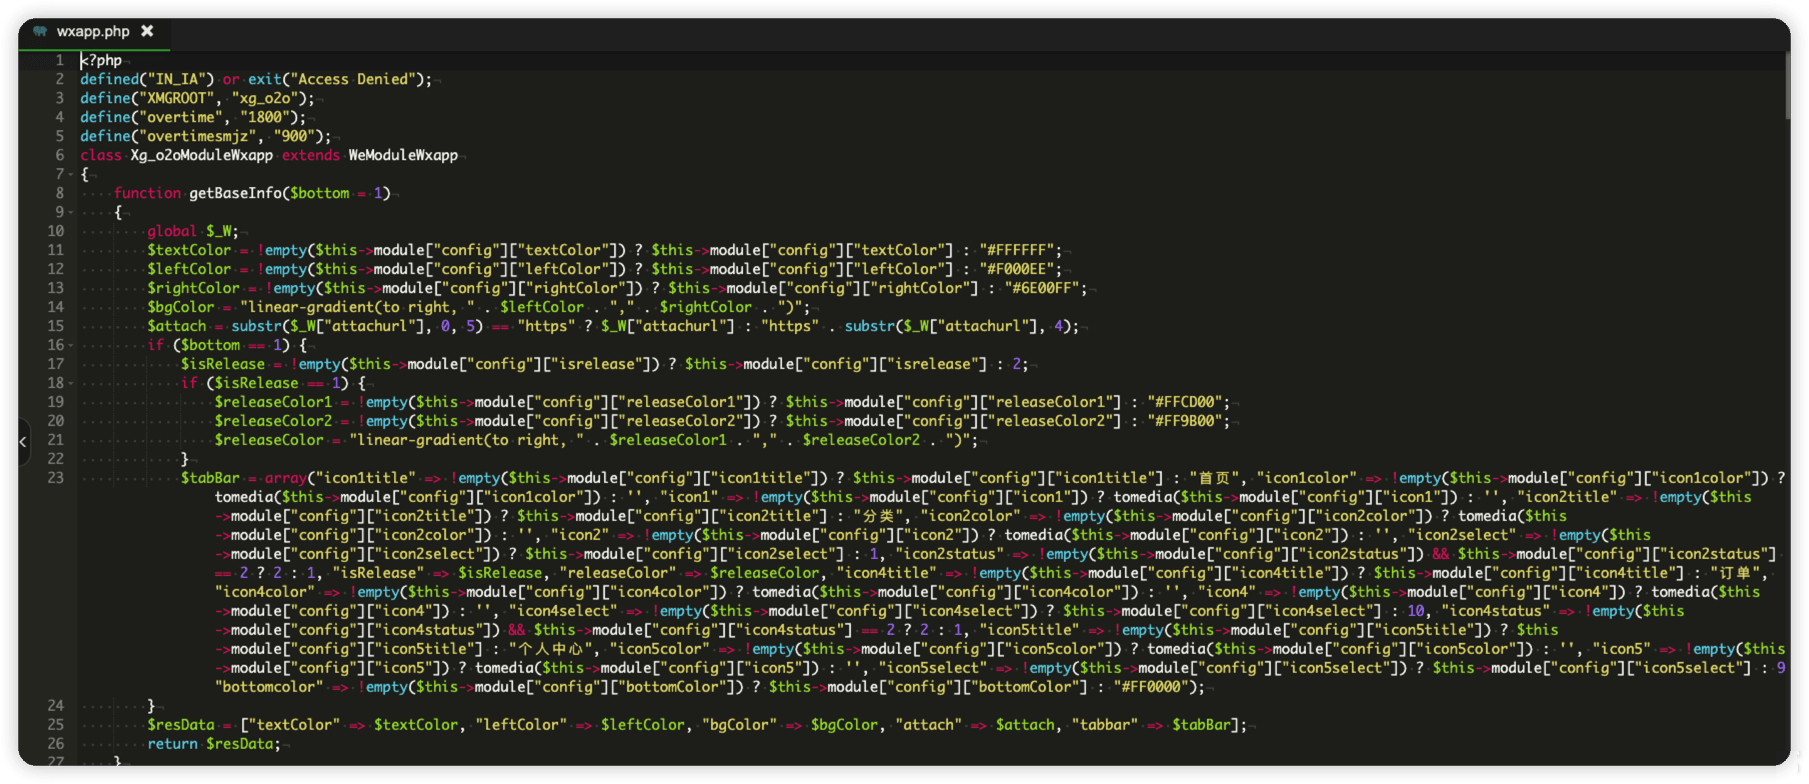The image size is (1809, 784).
Task: Switch to the wxapp.php tab
Action: point(93,31)
